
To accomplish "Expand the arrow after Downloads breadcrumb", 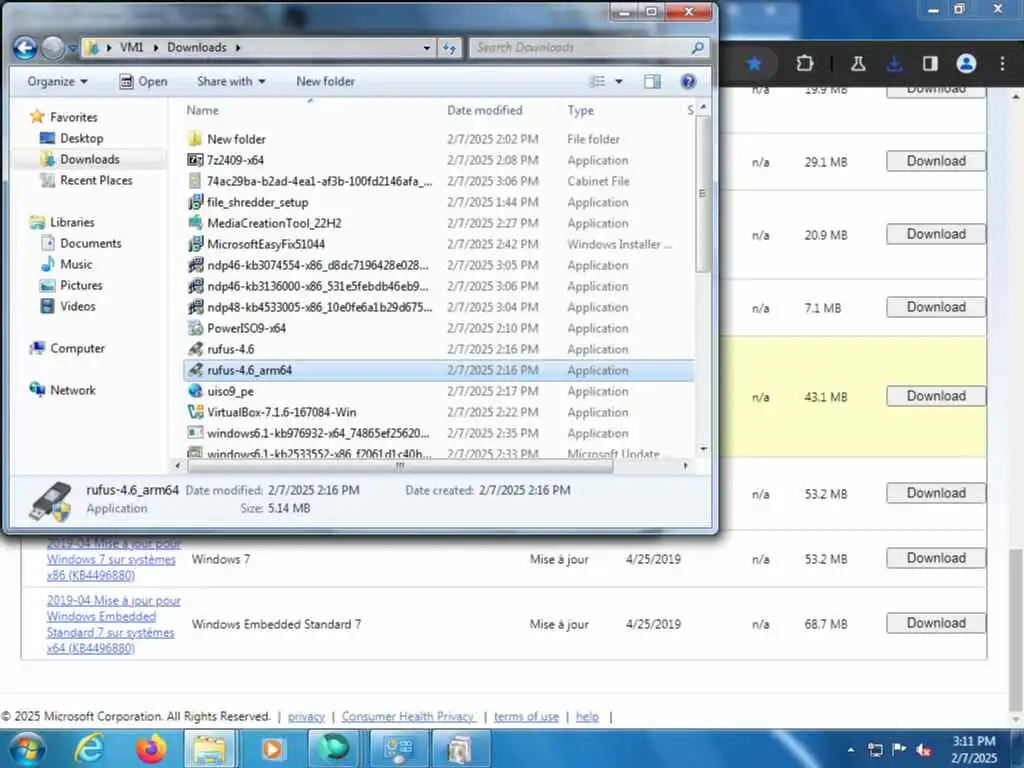I will [x=238, y=48].
